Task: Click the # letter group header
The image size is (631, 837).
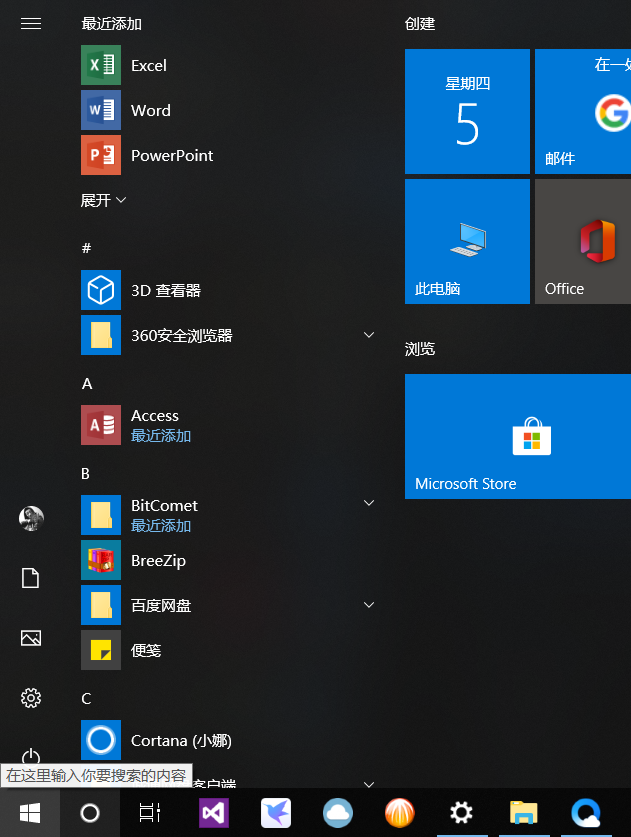Action: (86, 248)
